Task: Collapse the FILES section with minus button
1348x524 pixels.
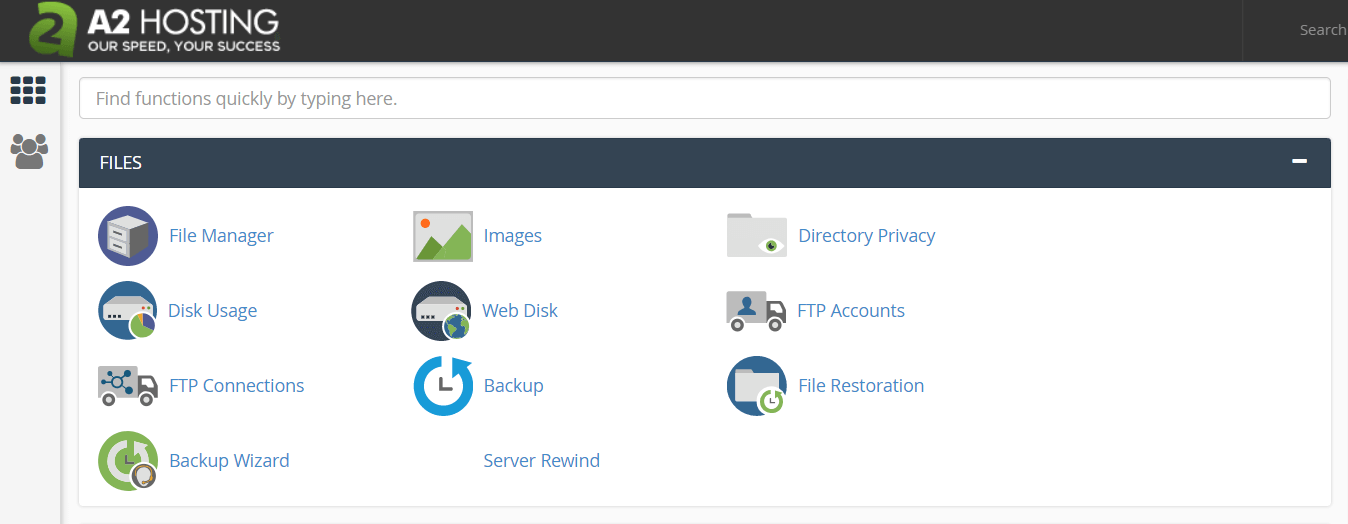Action: pos(1299,161)
